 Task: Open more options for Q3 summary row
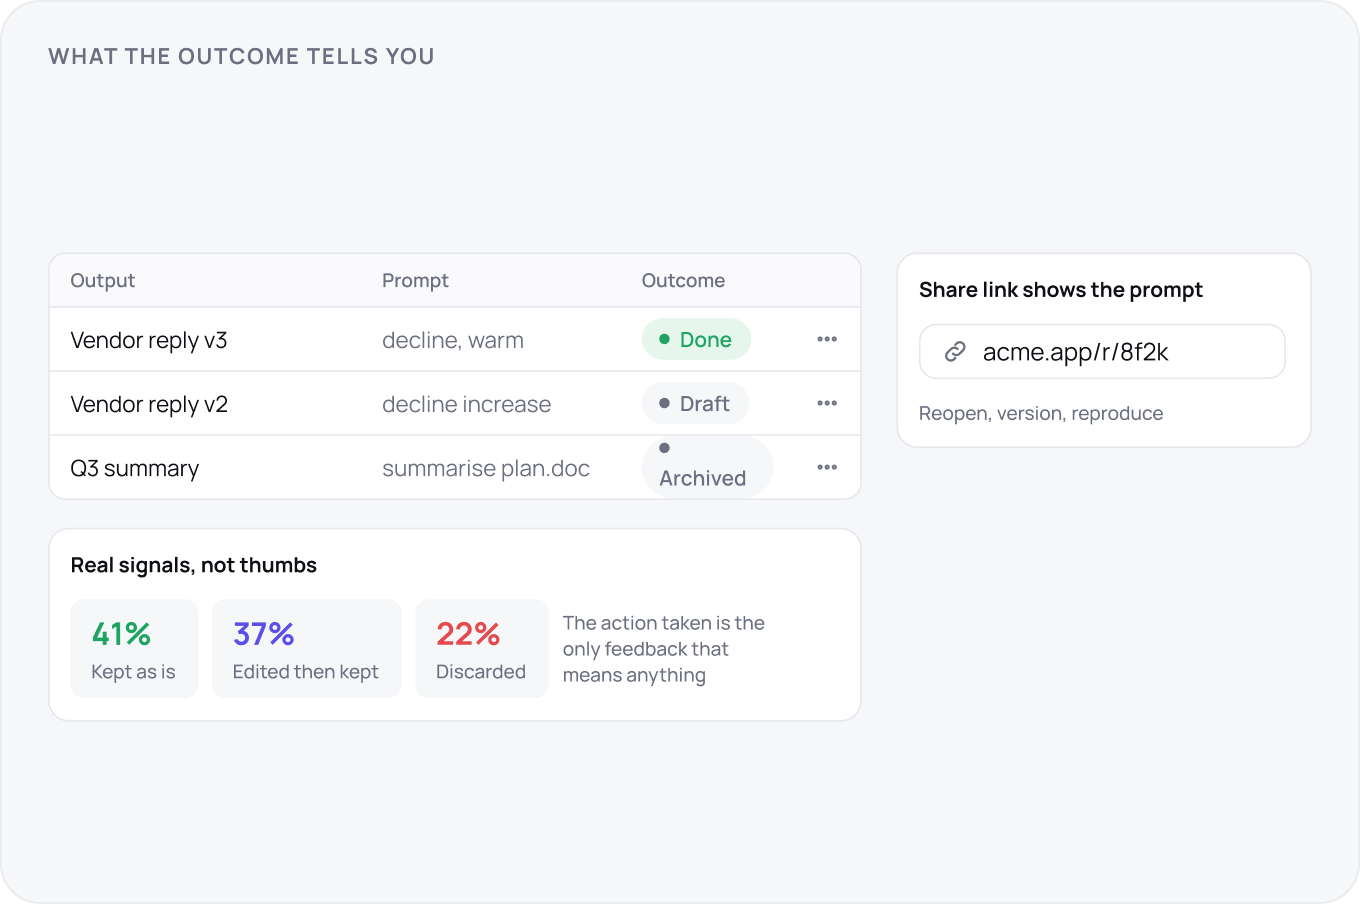tap(827, 467)
